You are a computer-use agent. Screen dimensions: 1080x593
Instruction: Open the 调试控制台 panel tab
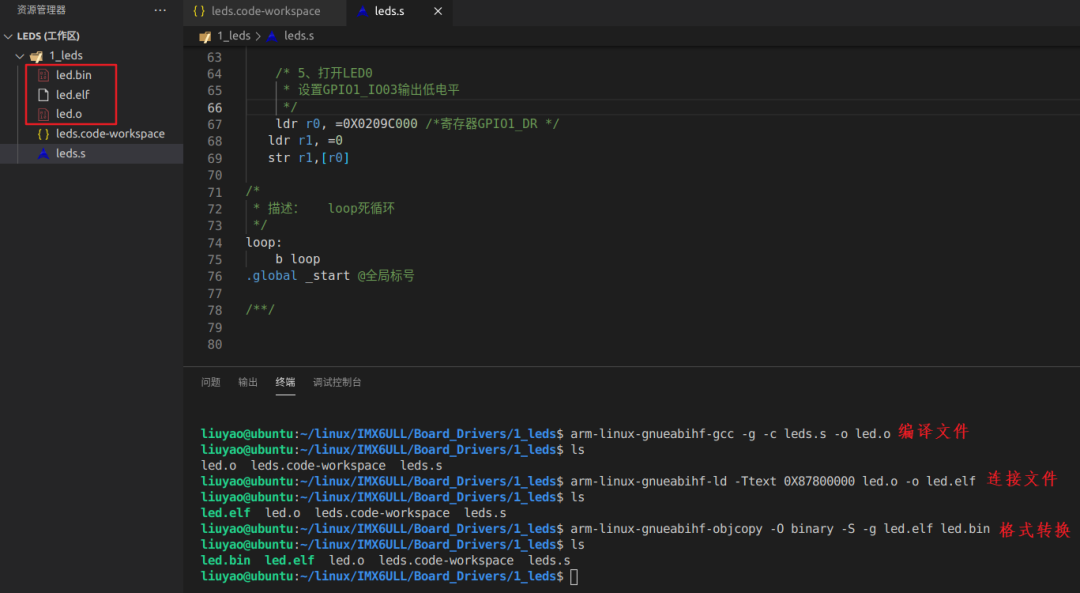[337, 382]
